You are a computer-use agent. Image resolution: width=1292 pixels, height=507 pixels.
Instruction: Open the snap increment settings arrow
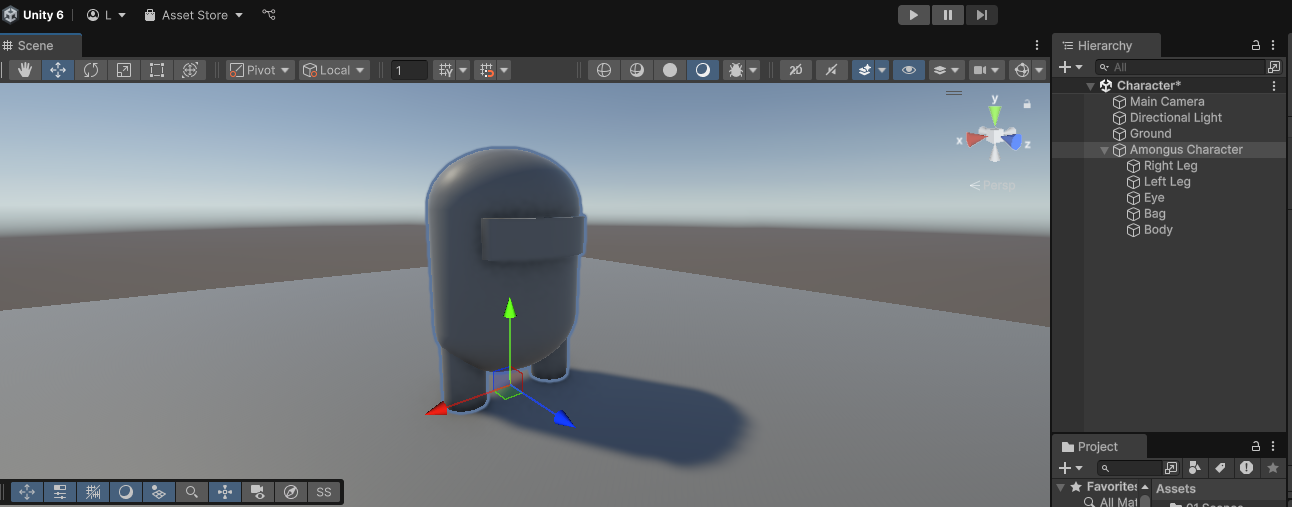pos(504,70)
